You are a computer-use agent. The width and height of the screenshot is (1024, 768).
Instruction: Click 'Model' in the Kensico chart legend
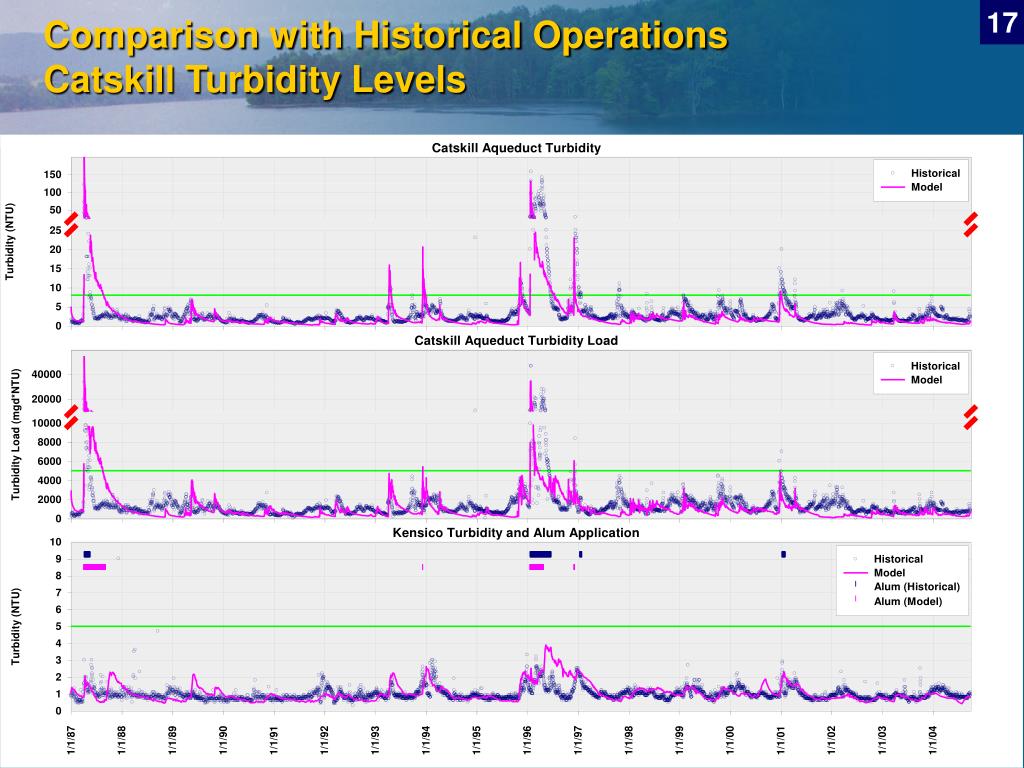(889, 573)
